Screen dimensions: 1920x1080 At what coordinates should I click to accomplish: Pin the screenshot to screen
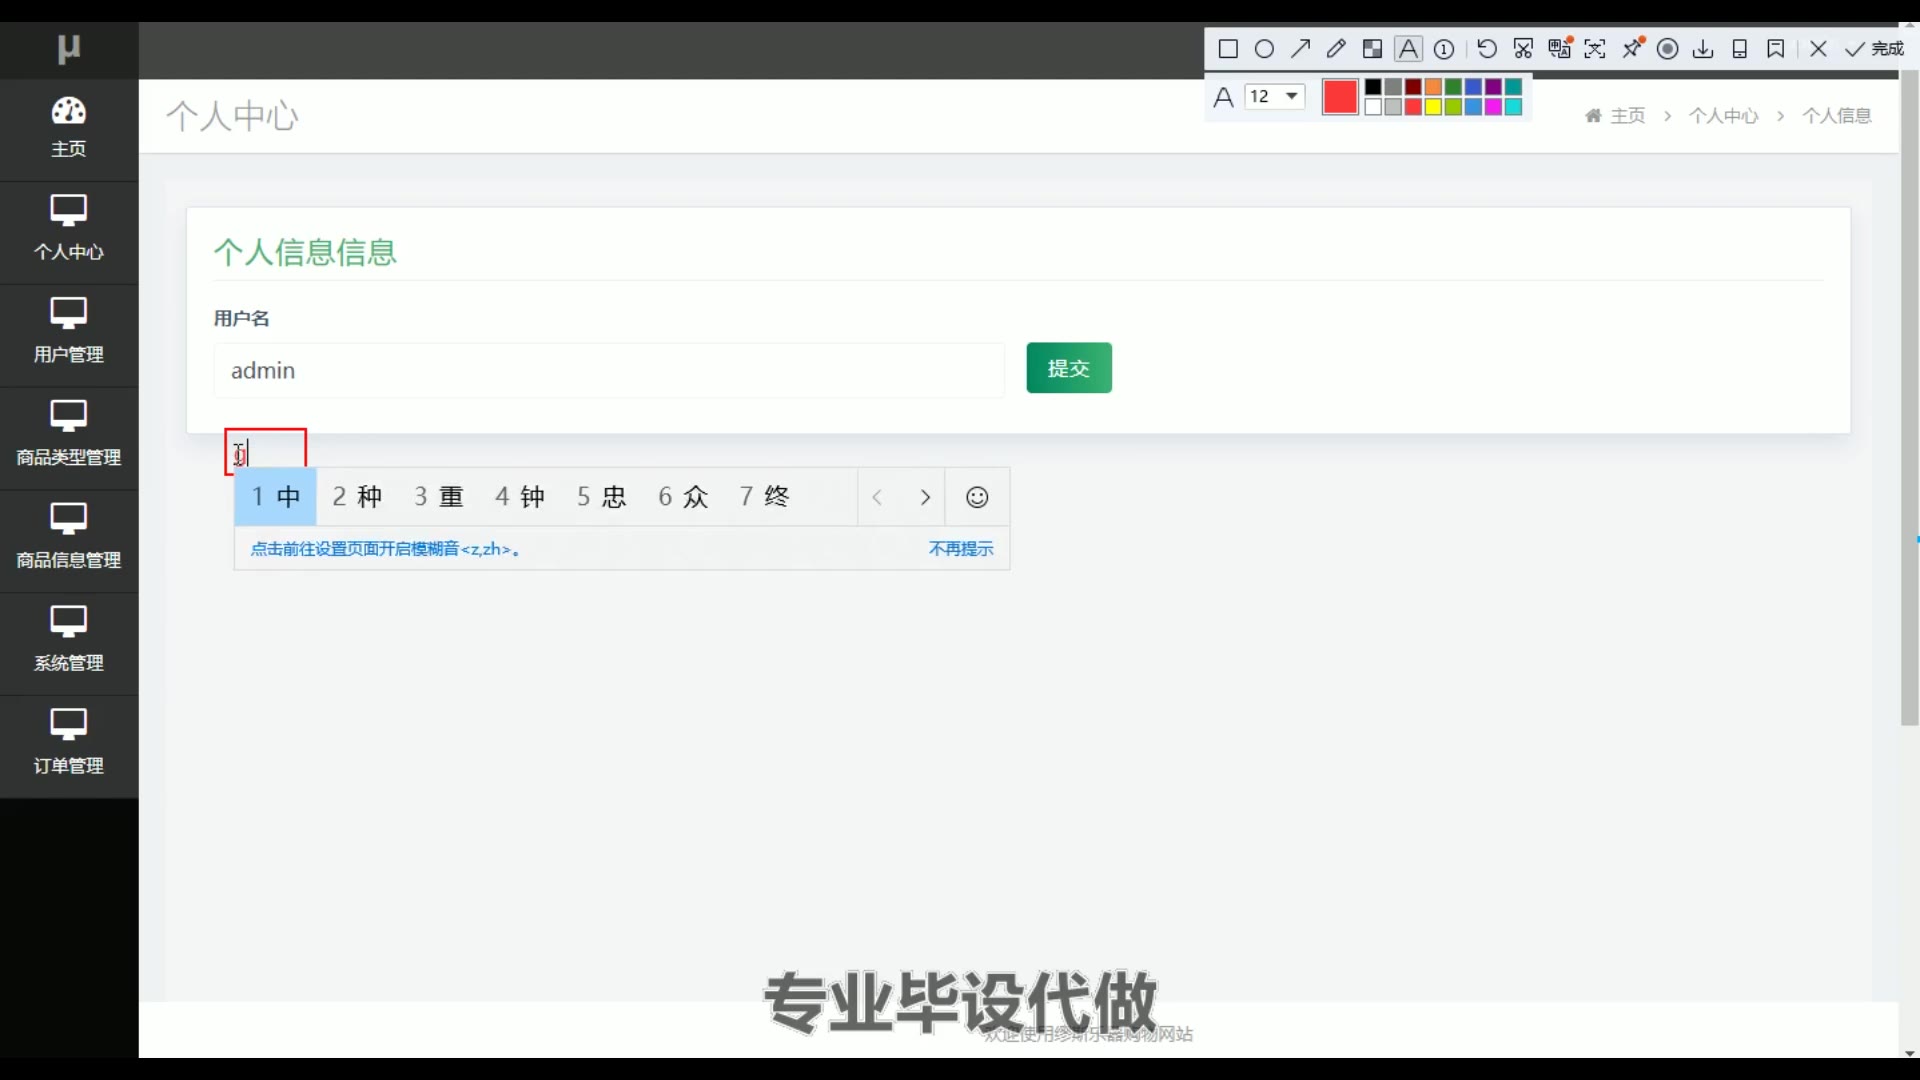[1633, 48]
